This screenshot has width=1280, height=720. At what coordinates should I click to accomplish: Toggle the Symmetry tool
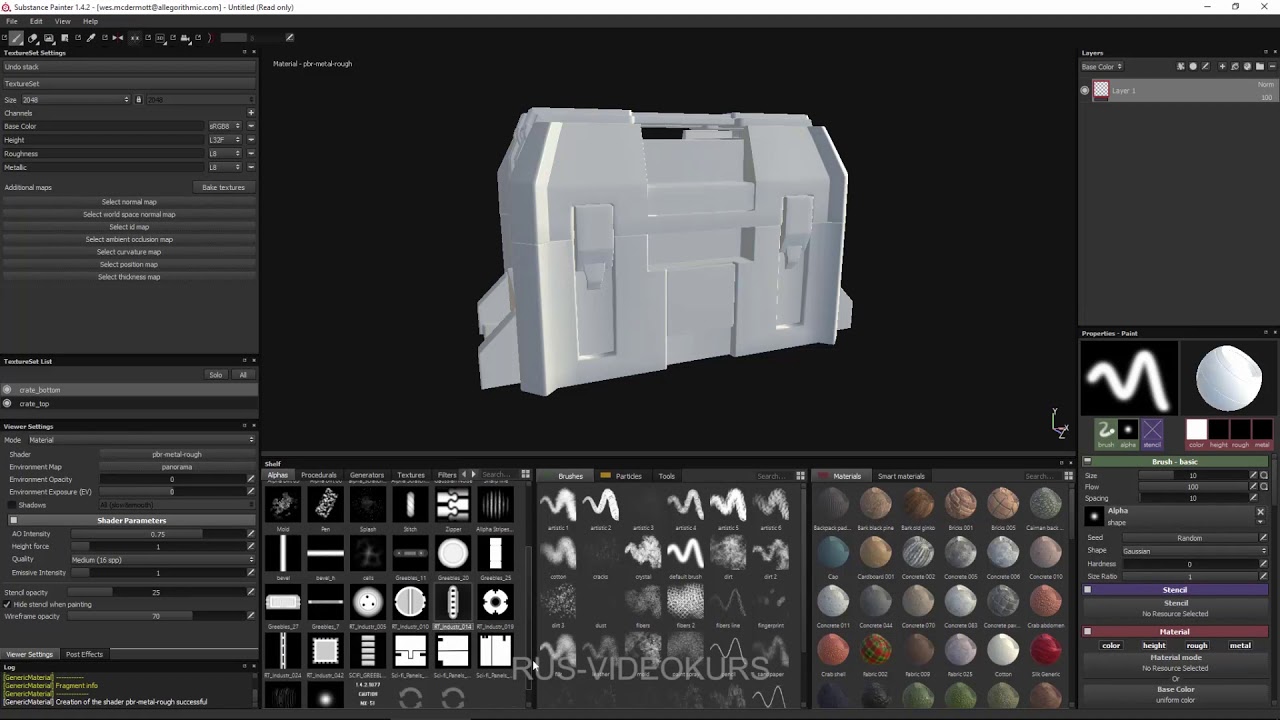tap(117, 38)
